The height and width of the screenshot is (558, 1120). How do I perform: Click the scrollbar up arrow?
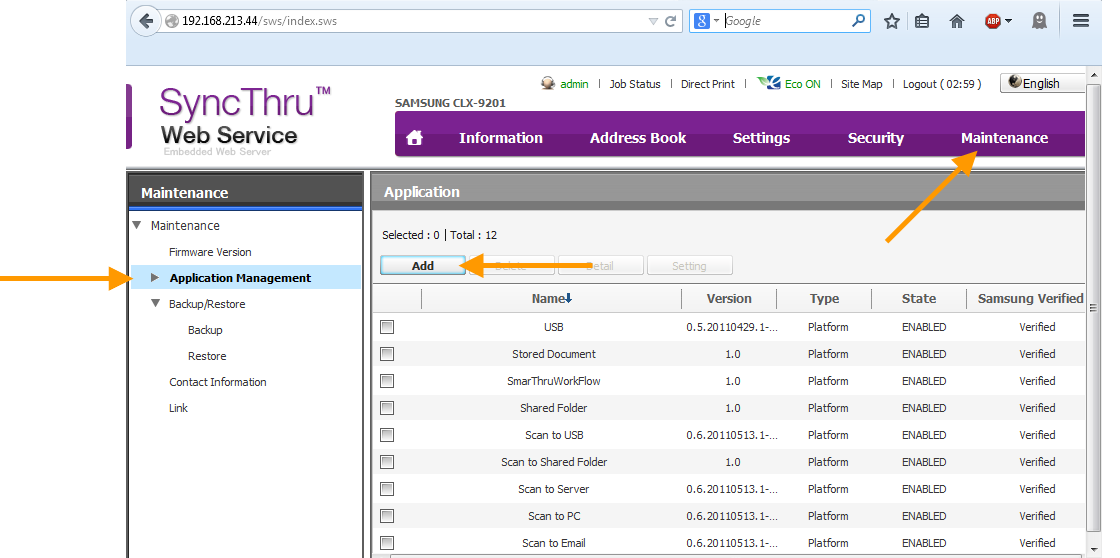(1093, 74)
